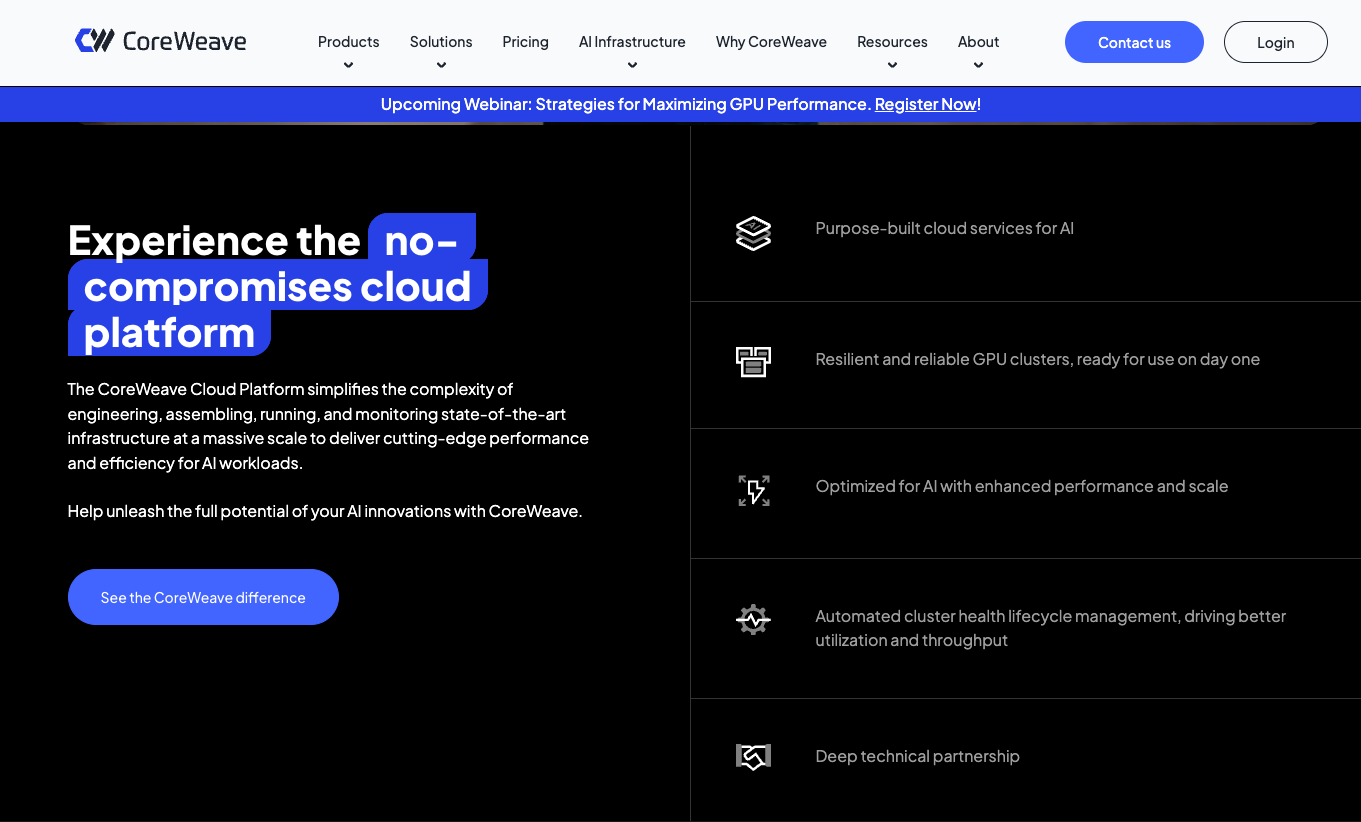Open the Resources menu
The image size is (1361, 822).
892,42
